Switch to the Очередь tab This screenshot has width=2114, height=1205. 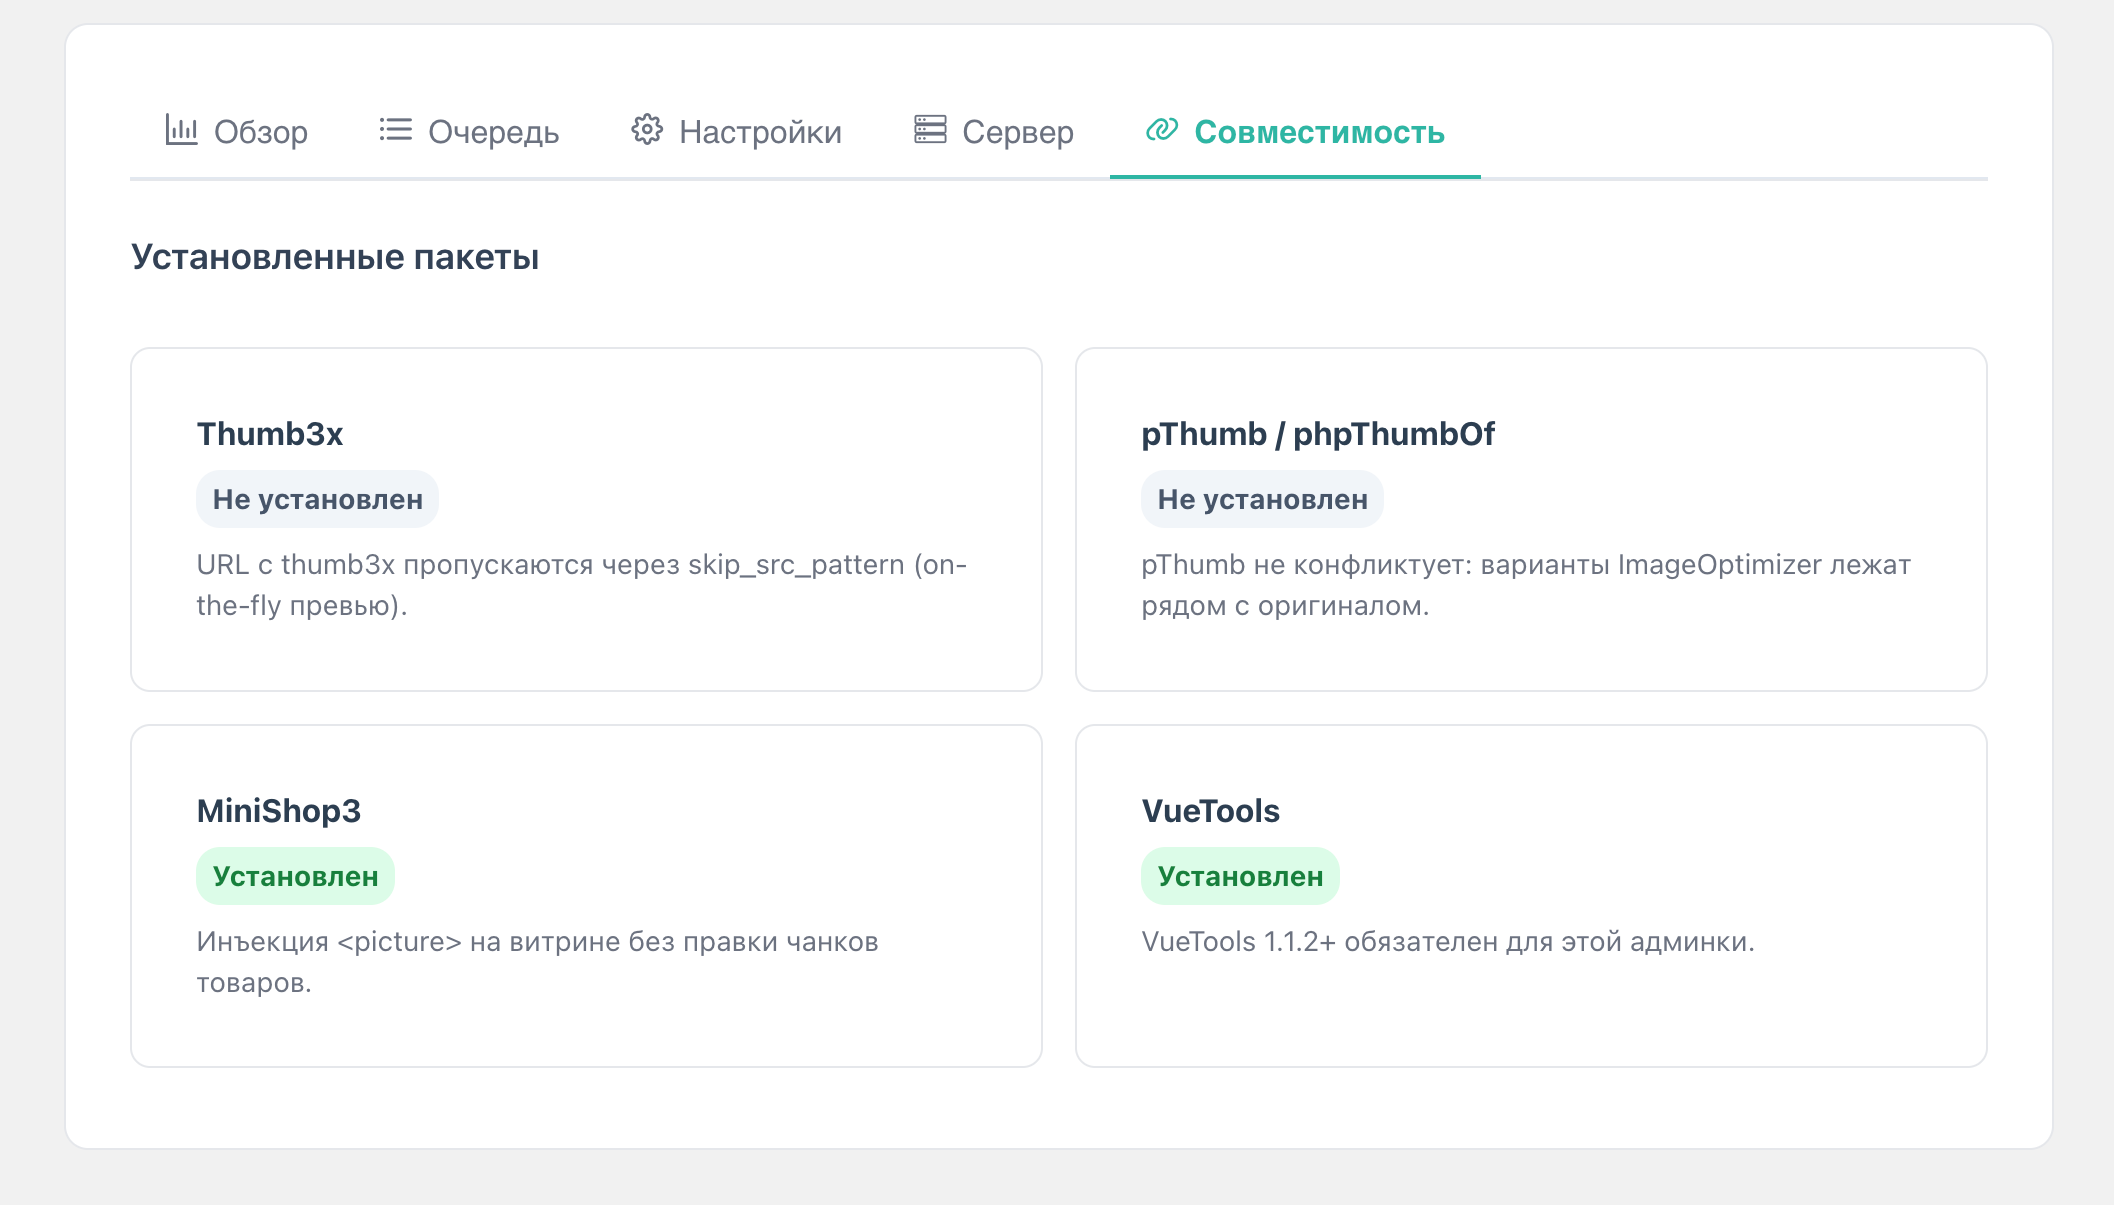[469, 132]
